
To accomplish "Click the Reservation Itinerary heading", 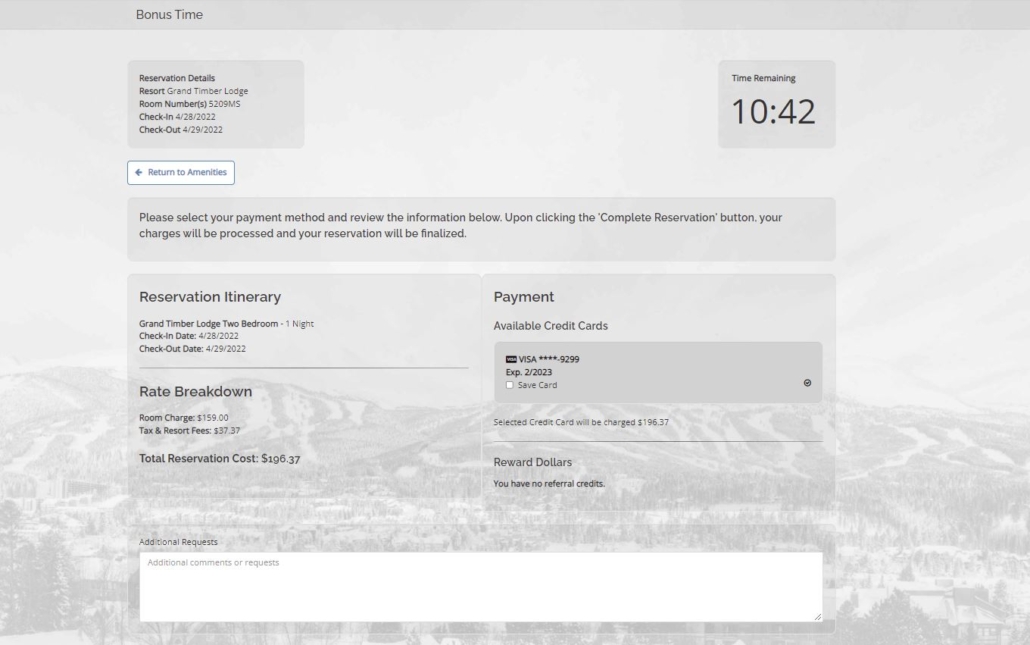I will tap(210, 297).
